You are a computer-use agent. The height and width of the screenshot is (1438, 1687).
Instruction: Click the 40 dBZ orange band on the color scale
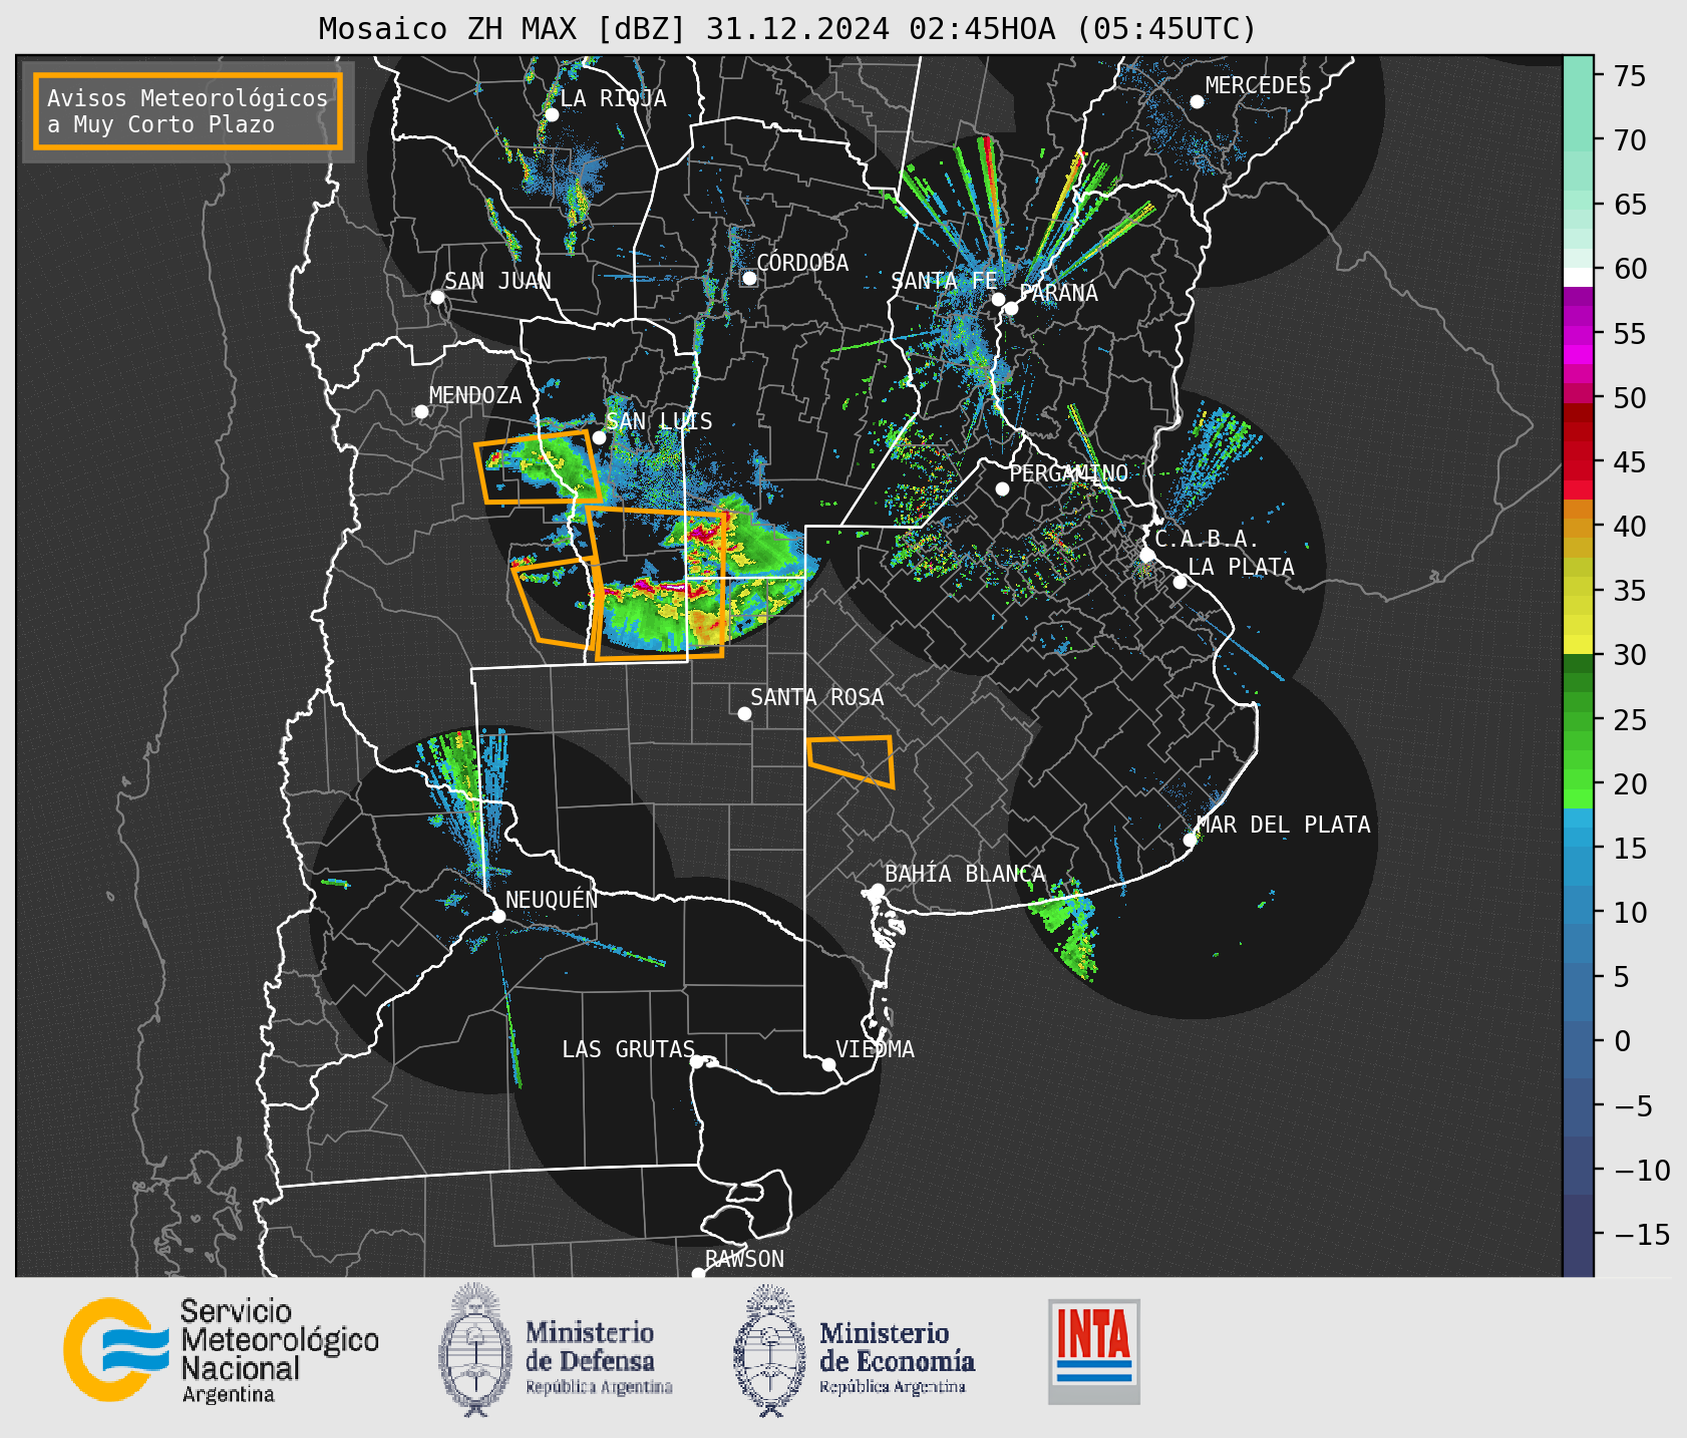coord(1578,527)
